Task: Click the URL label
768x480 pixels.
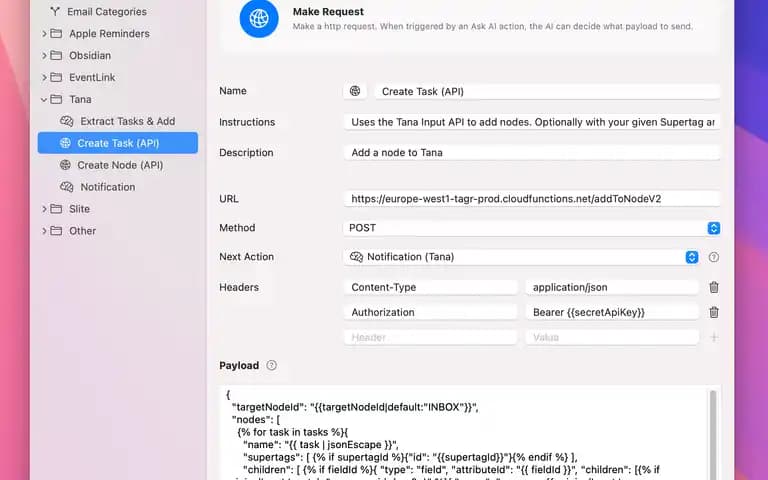Action: pos(229,199)
